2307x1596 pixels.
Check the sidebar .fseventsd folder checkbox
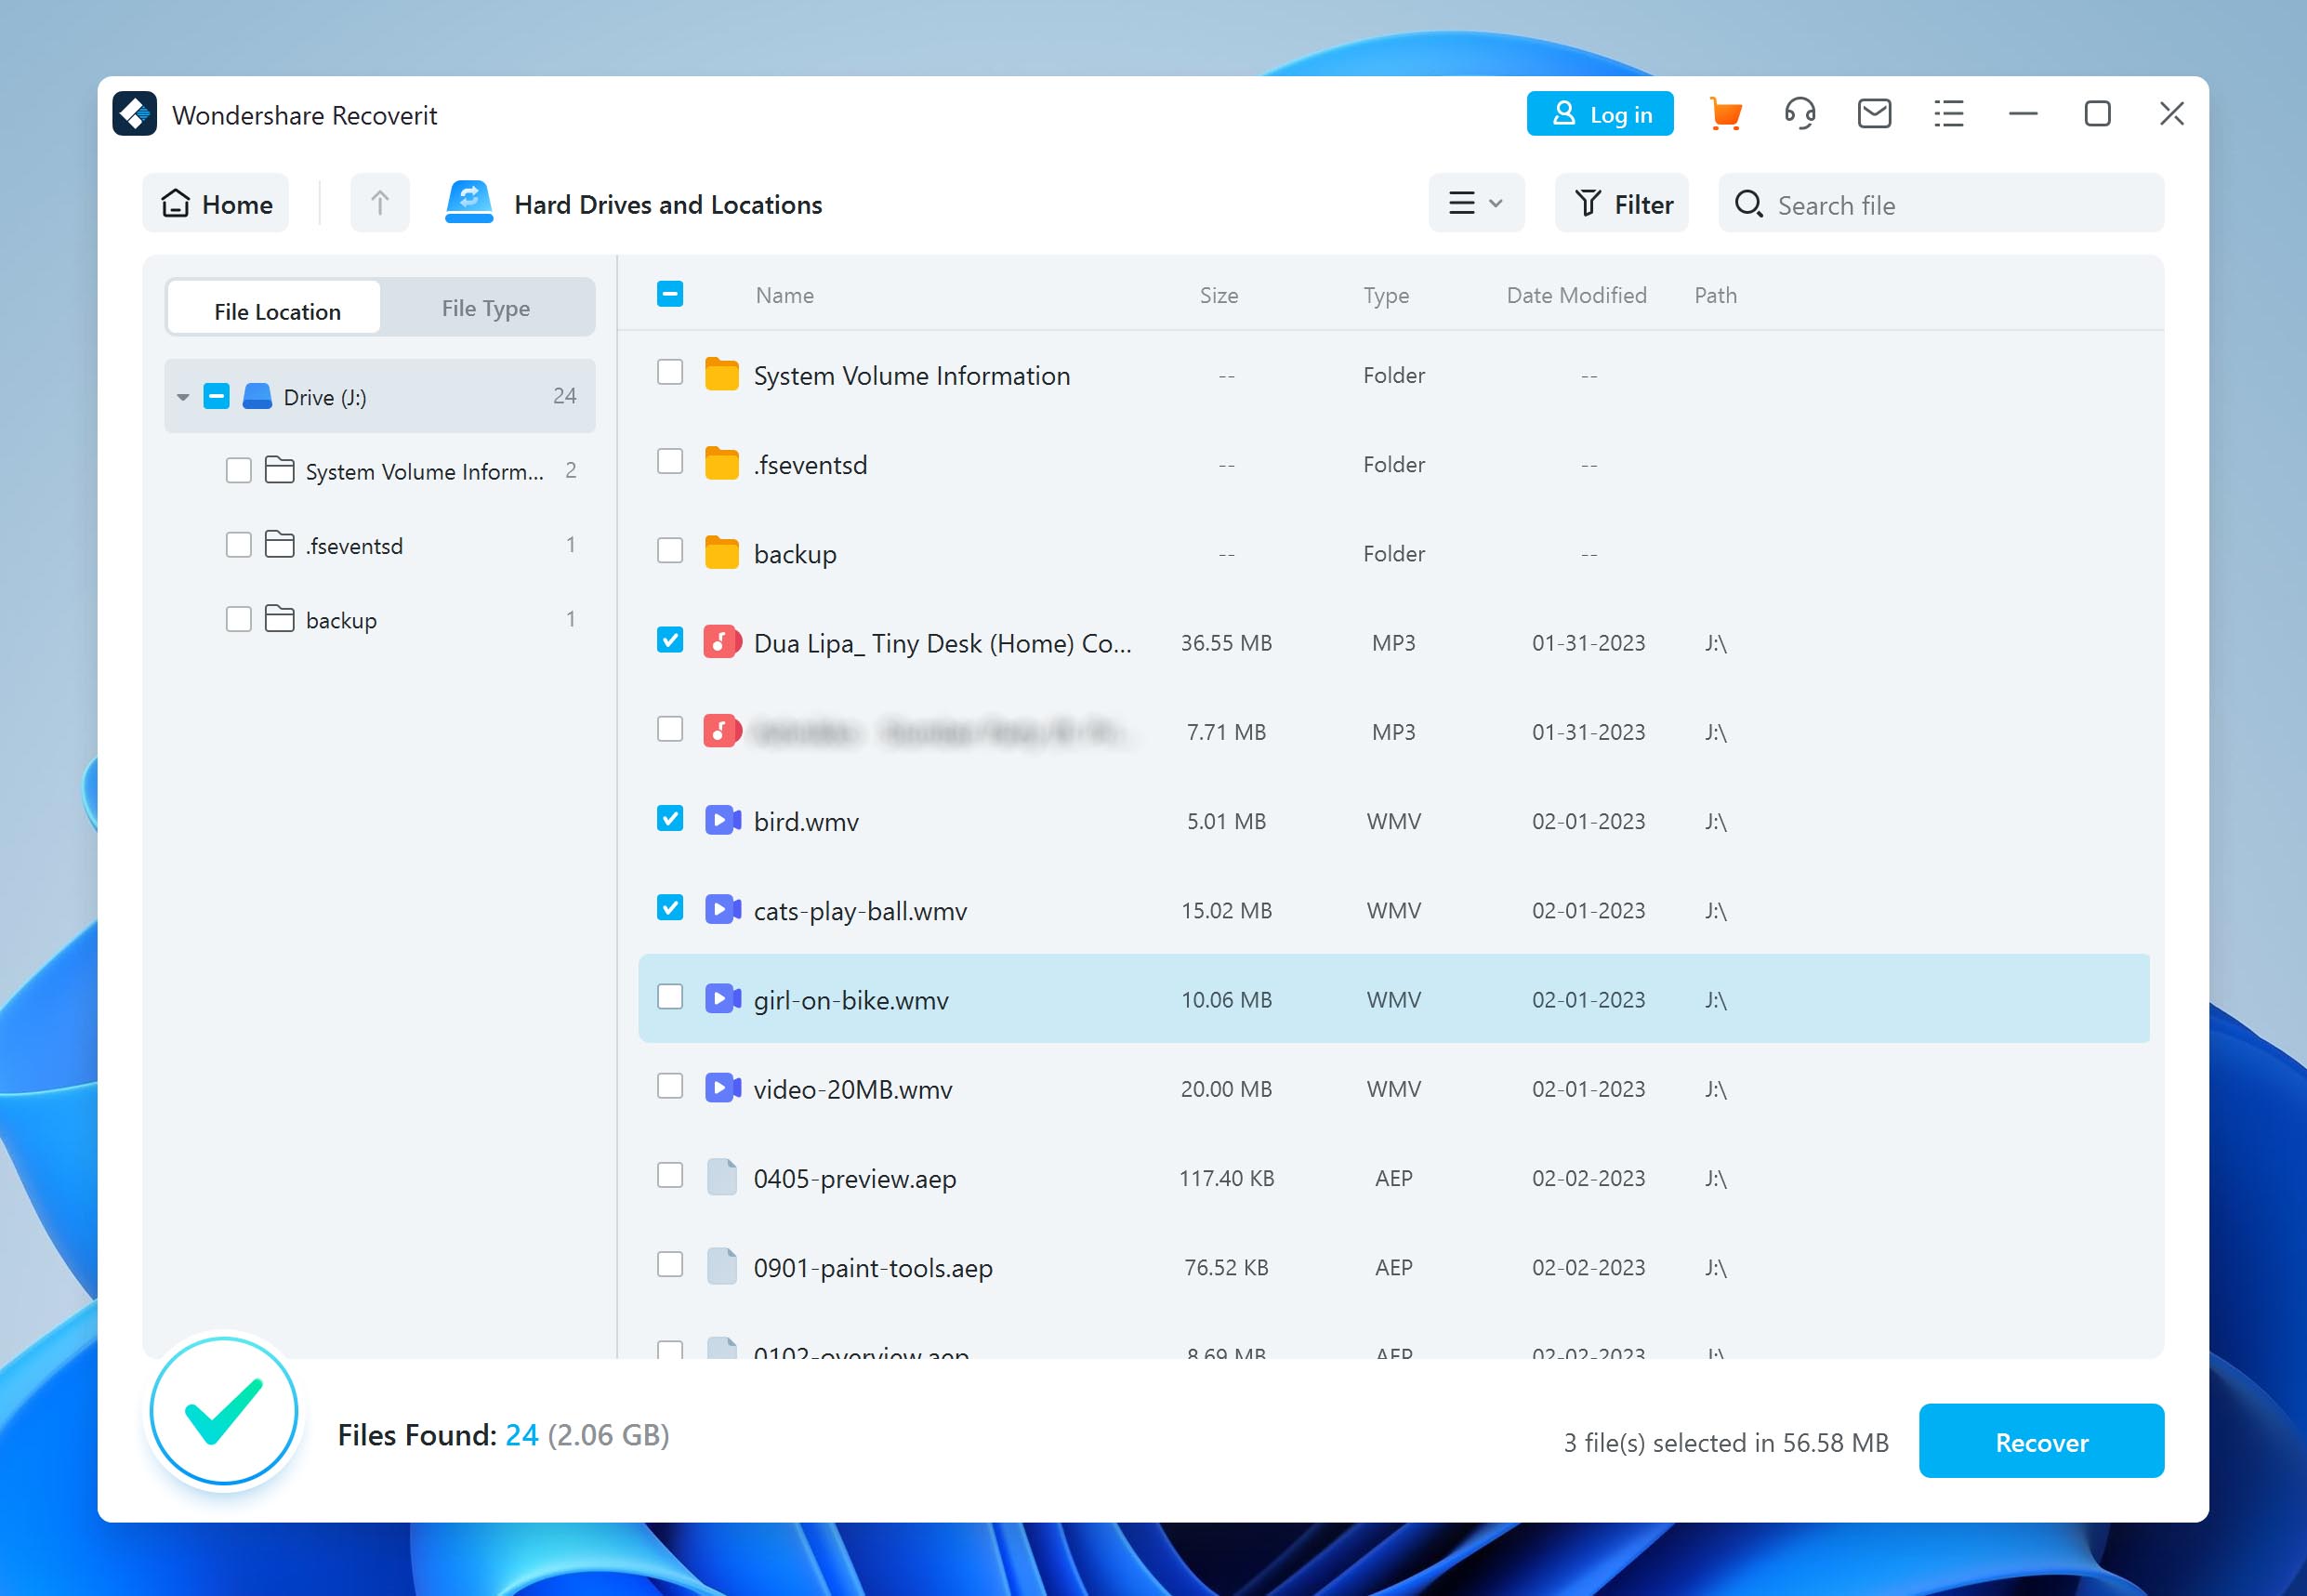(x=238, y=545)
